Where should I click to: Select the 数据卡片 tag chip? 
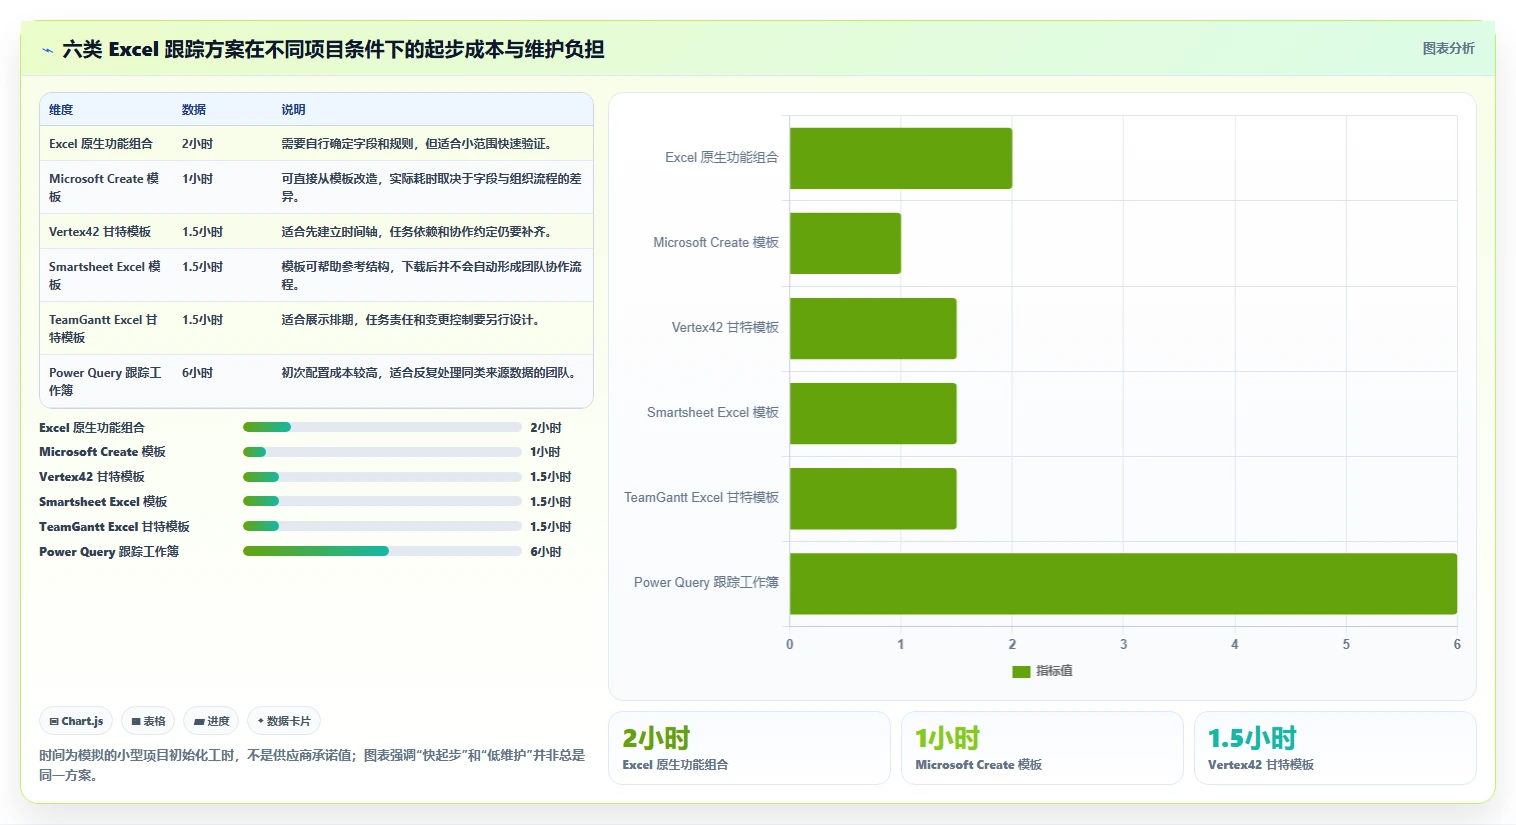point(284,721)
